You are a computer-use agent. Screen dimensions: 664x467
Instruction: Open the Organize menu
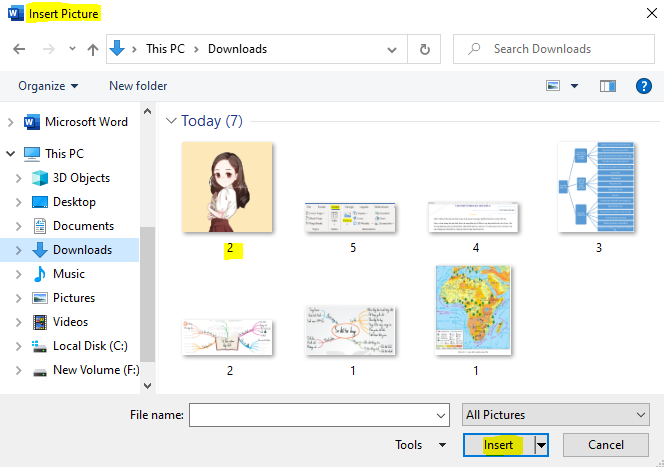coord(48,86)
